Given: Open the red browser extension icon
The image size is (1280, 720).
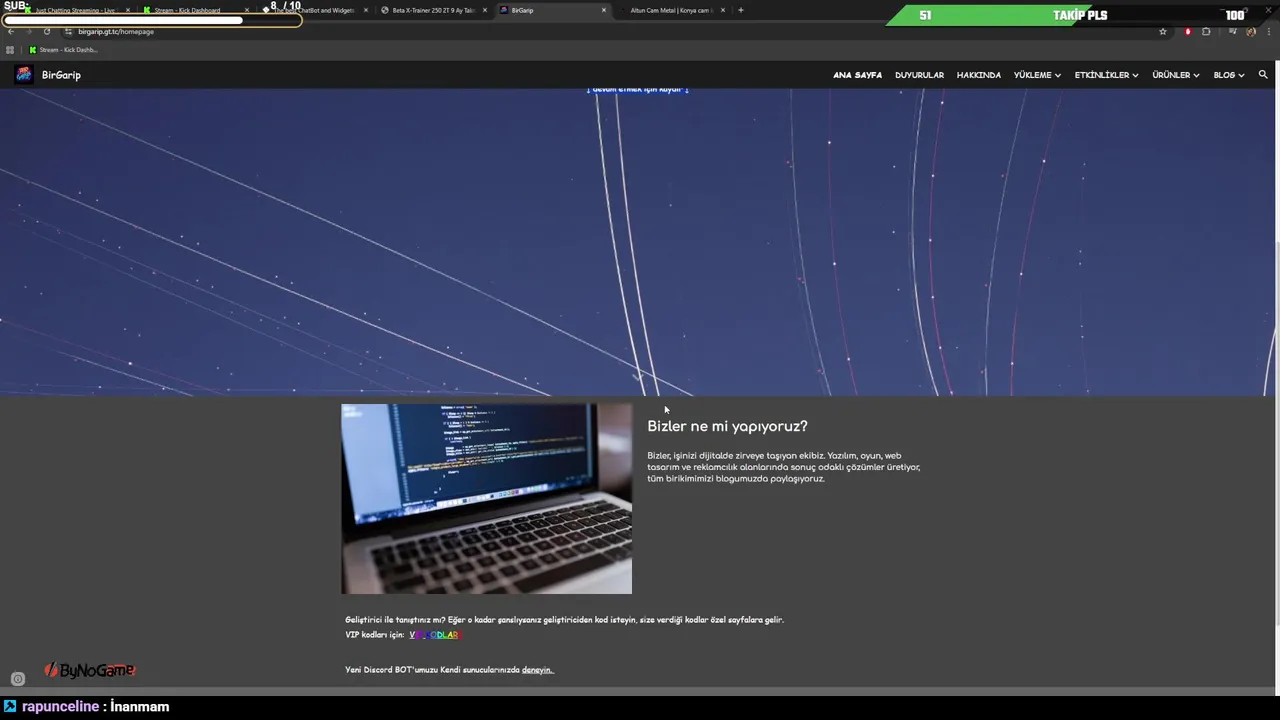Looking at the screenshot, I should [x=1188, y=31].
